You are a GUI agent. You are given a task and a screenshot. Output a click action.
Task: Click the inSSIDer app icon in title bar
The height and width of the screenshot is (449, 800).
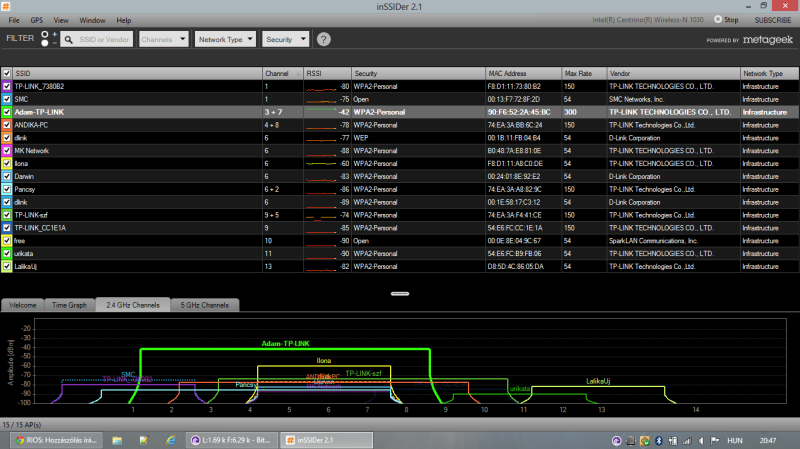pyautogui.click(x=6, y=6)
